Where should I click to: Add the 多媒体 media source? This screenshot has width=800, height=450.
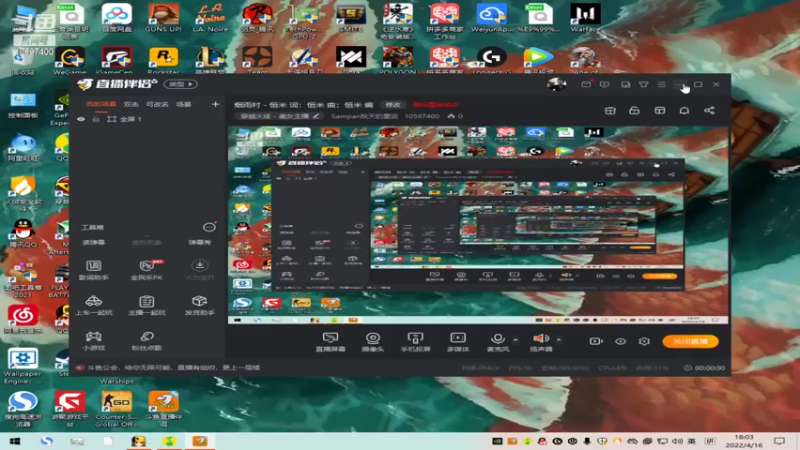pyautogui.click(x=458, y=342)
